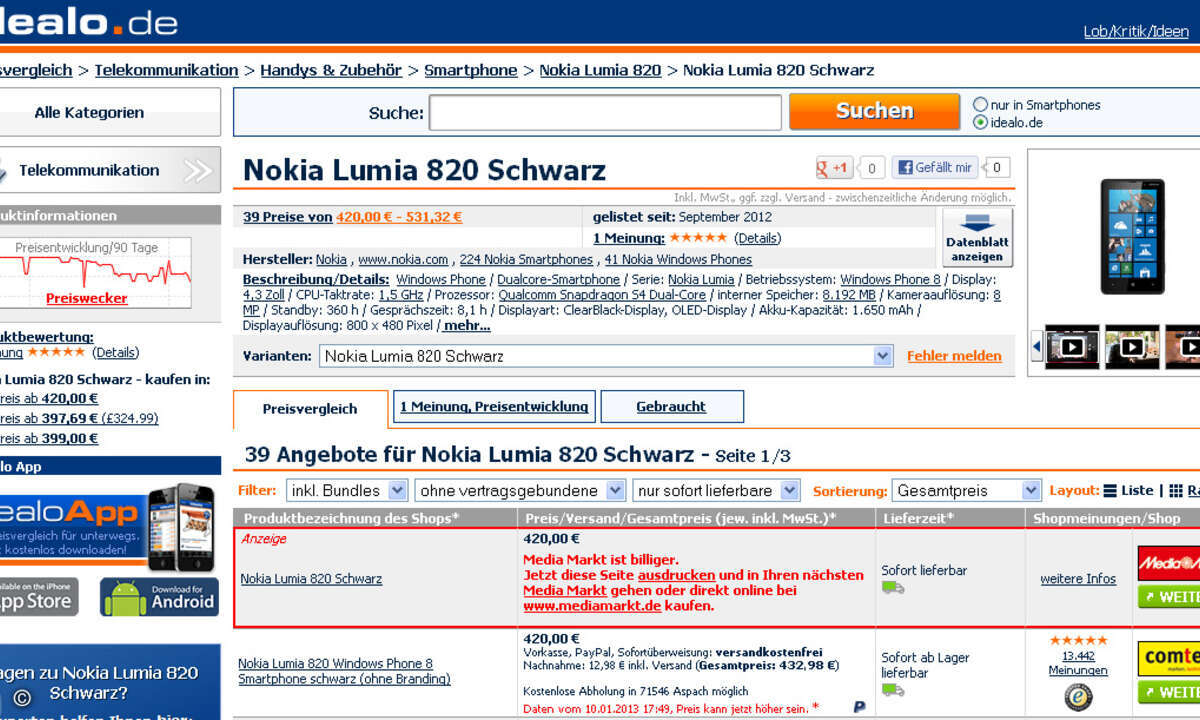
Task: Open the 'inkl. Bundles' filter dropdown
Action: pyautogui.click(x=347, y=490)
